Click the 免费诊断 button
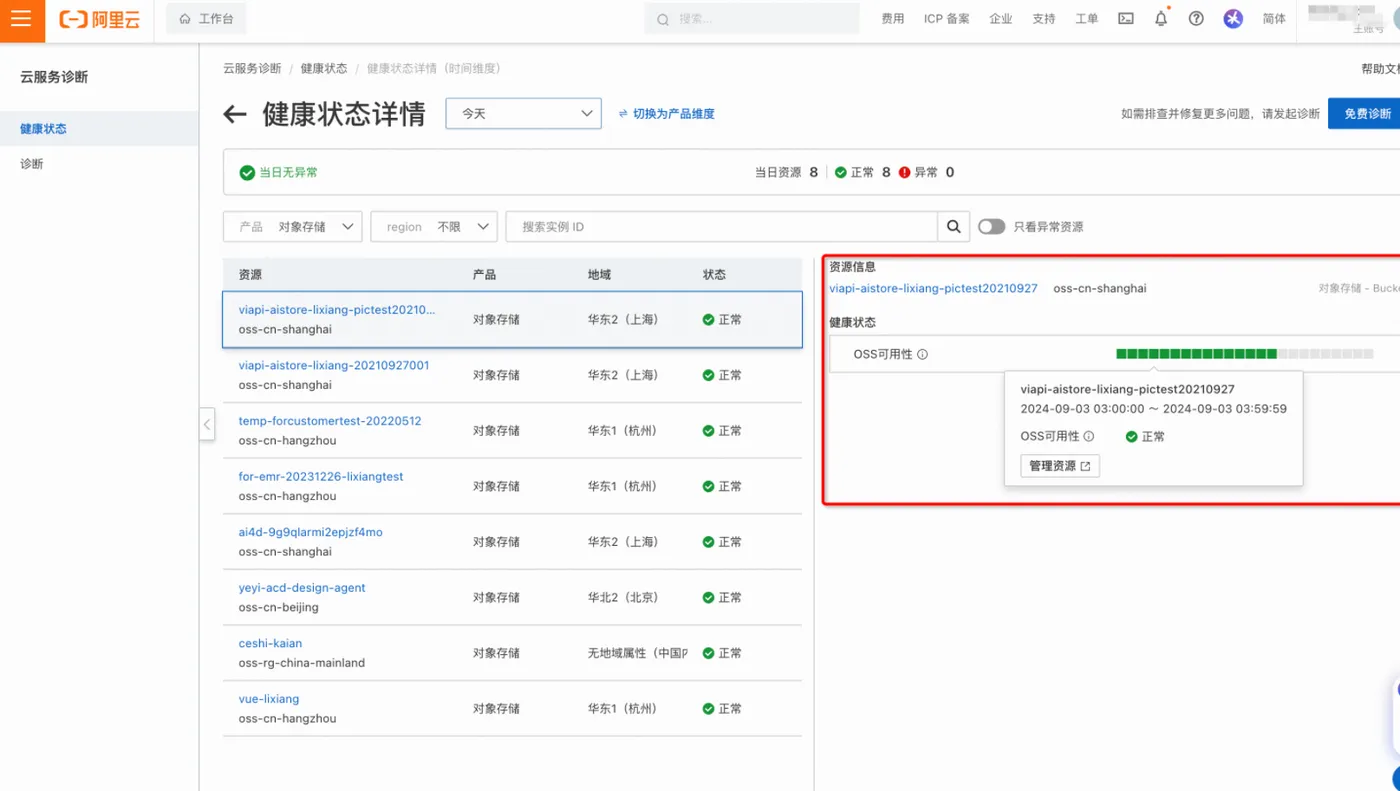Viewport: 1400px width, 791px height. (1366, 114)
